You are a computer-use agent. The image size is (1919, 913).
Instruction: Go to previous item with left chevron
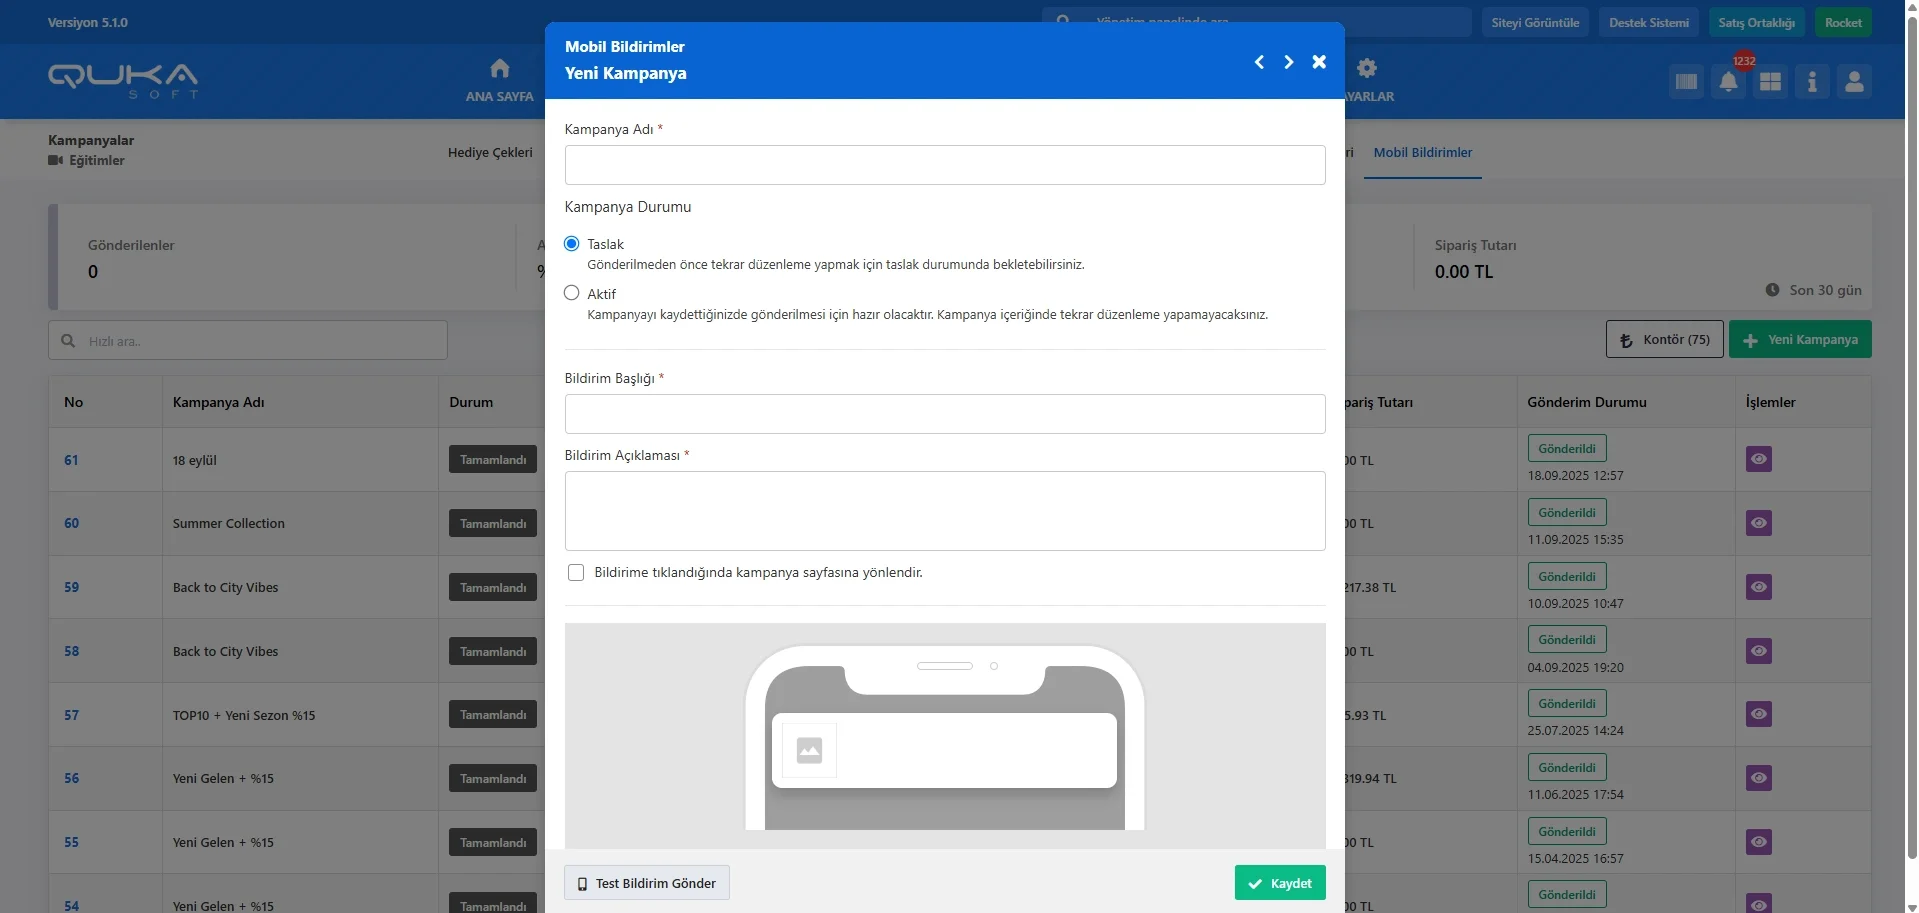pyautogui.click(x=1259, y=62)
